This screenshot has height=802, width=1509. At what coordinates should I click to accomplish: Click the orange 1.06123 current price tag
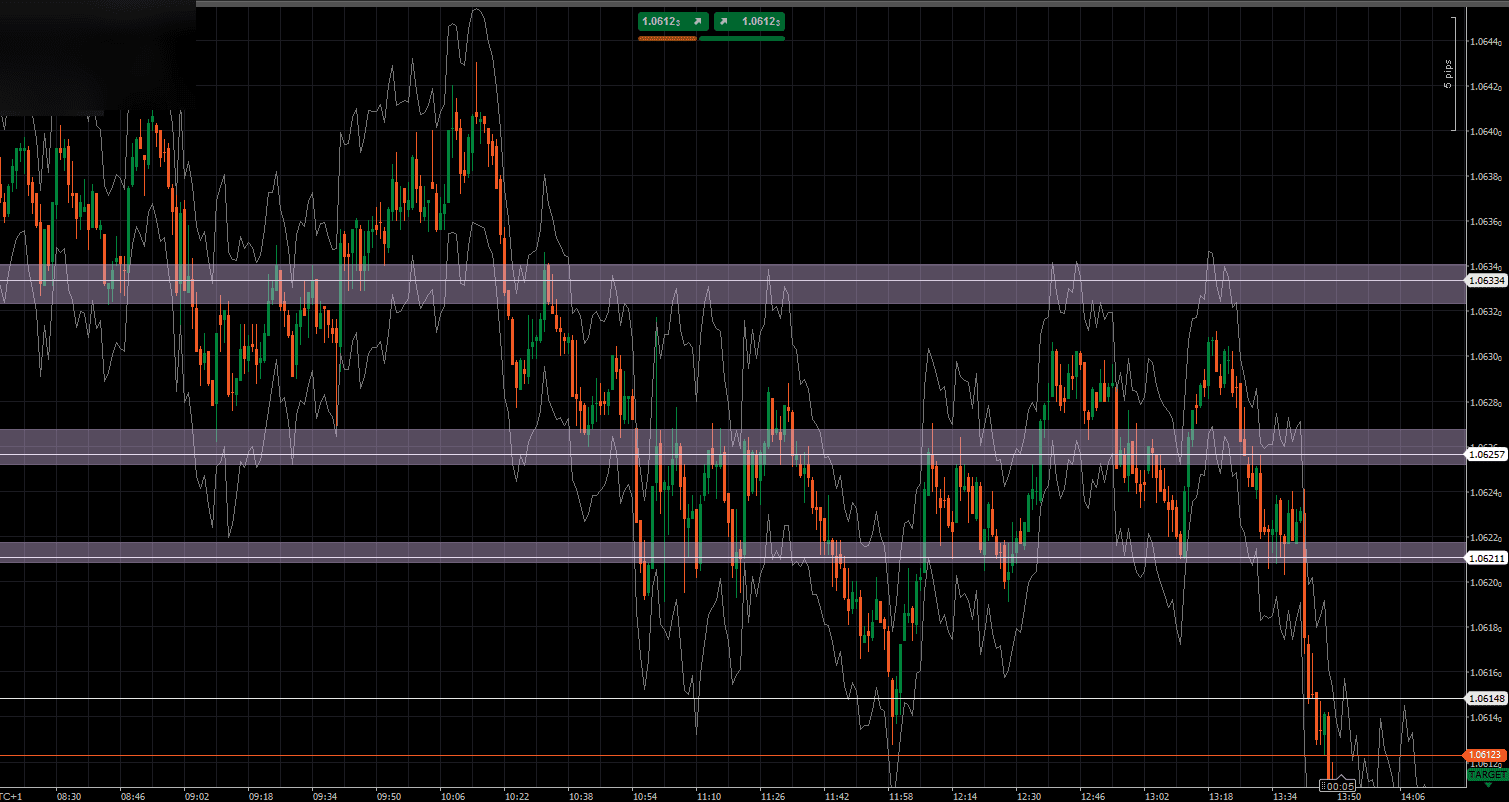point(1486,755)
